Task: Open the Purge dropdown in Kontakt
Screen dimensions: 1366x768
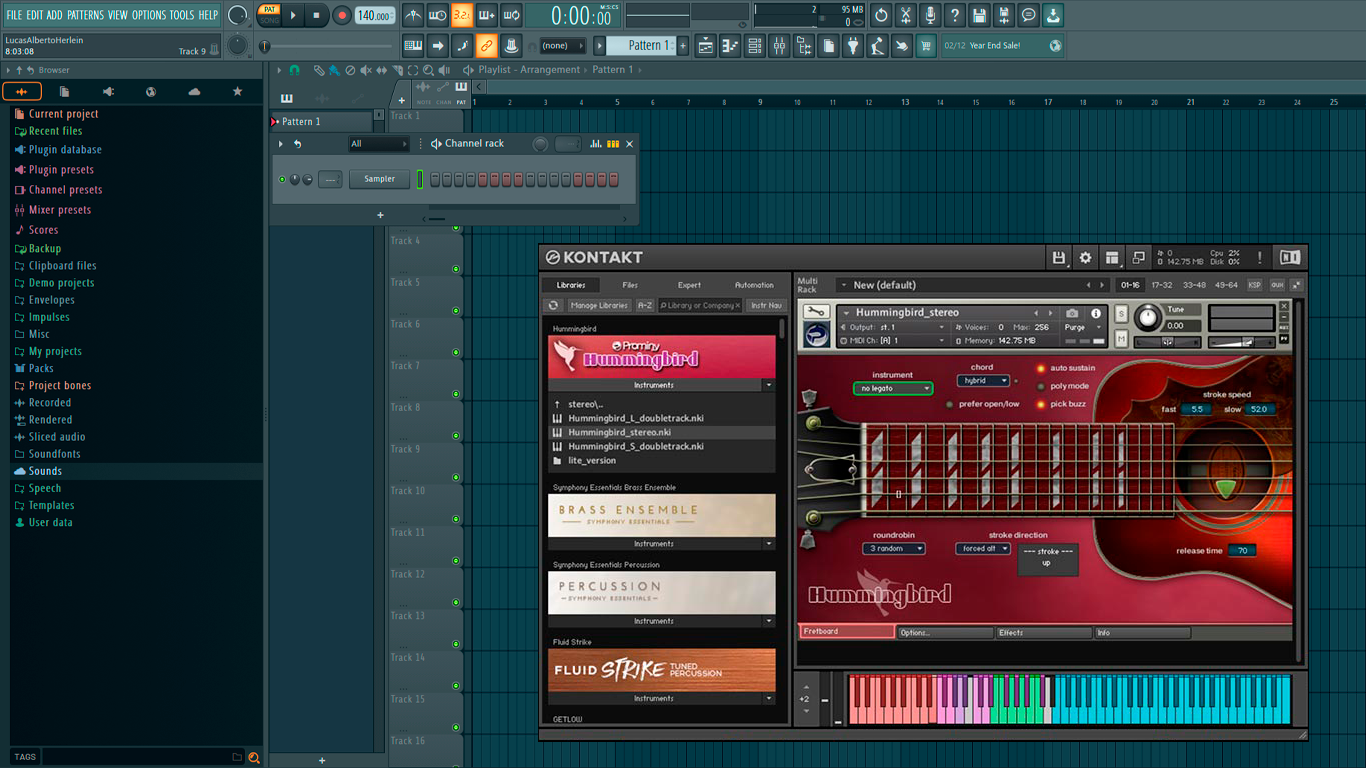Action: (1081, 327)
